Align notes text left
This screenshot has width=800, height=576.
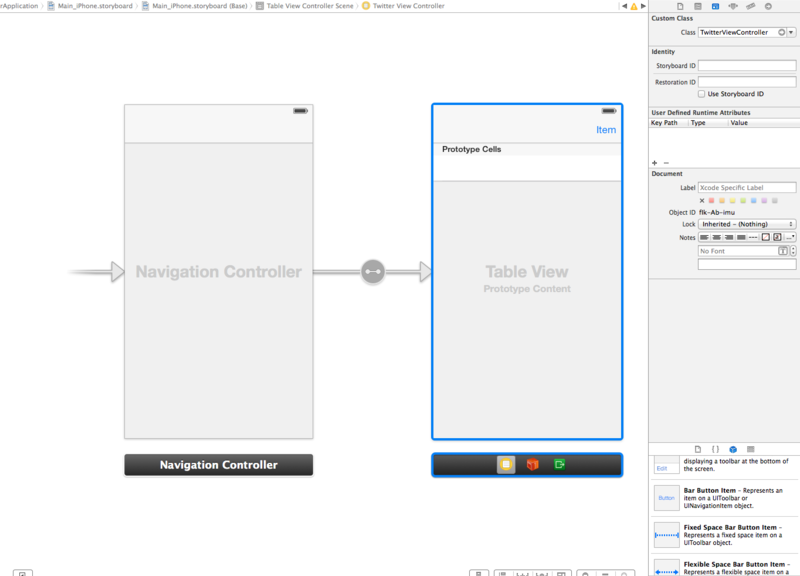[x=704, y=237]
